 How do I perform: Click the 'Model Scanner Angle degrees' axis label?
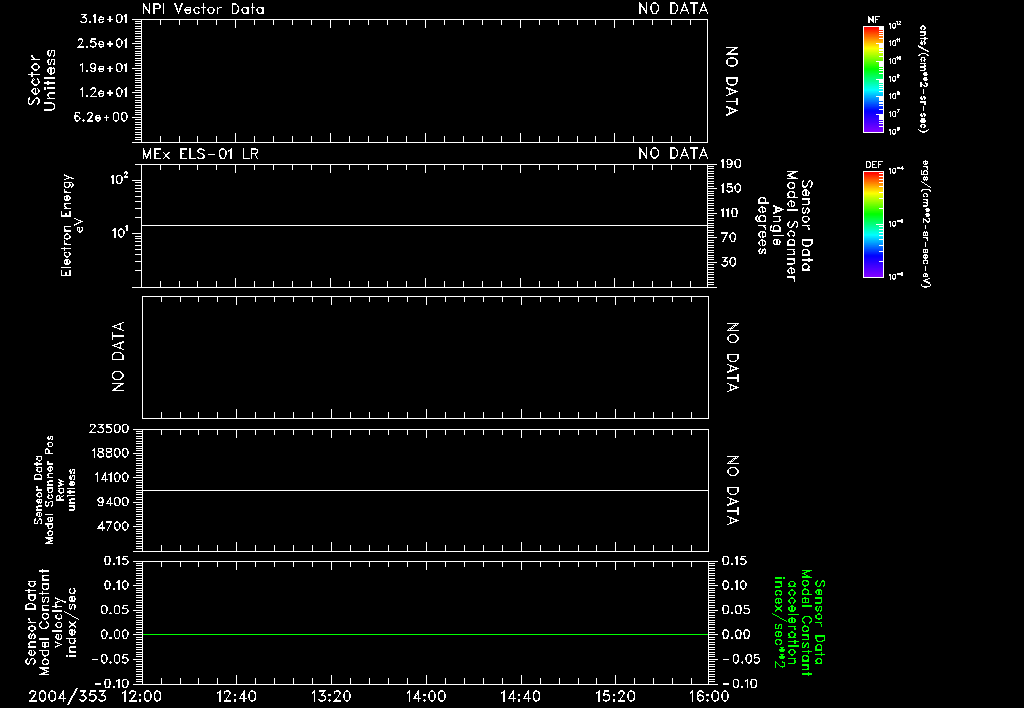coord(784,226)
